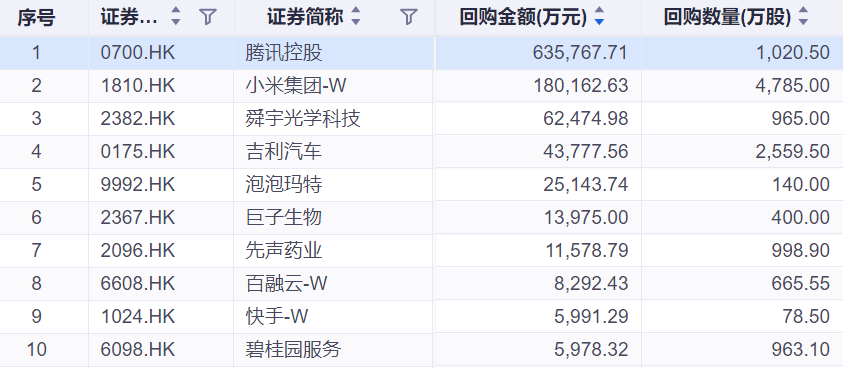
Task: Select stock code 9992.HK
Action: coord(138,185)
